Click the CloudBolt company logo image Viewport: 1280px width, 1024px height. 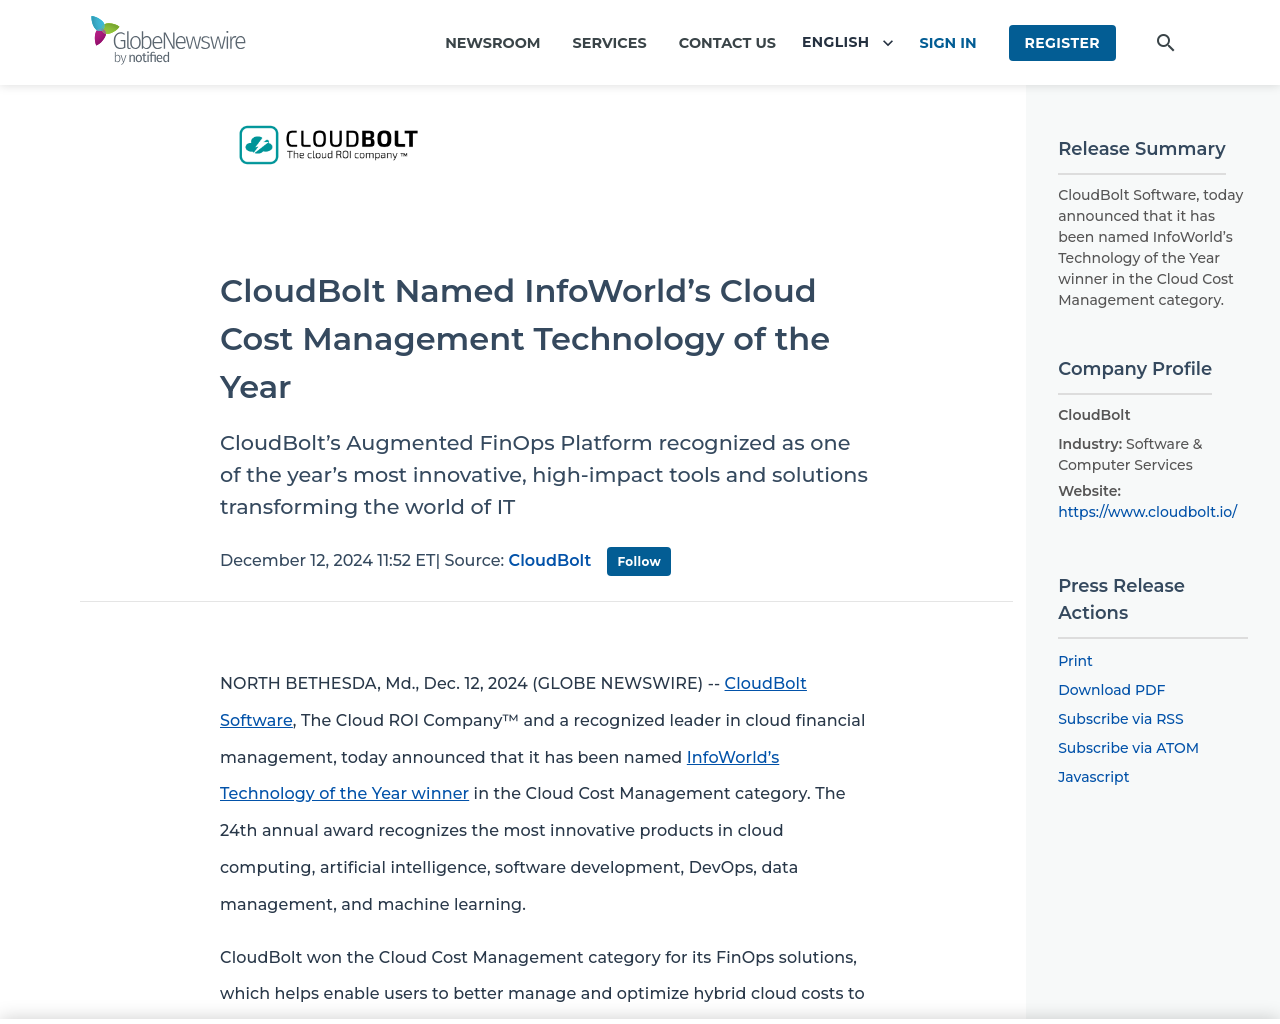click(329, 145)
